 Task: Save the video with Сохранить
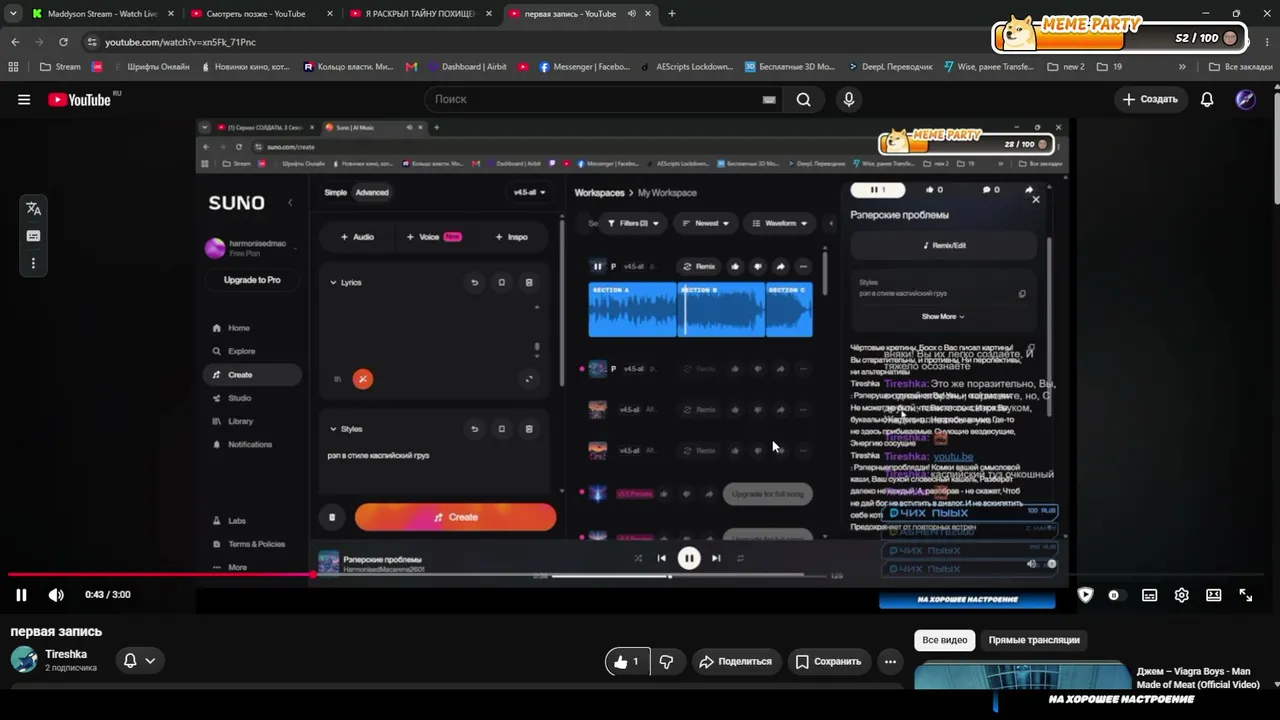click(828, 661)
